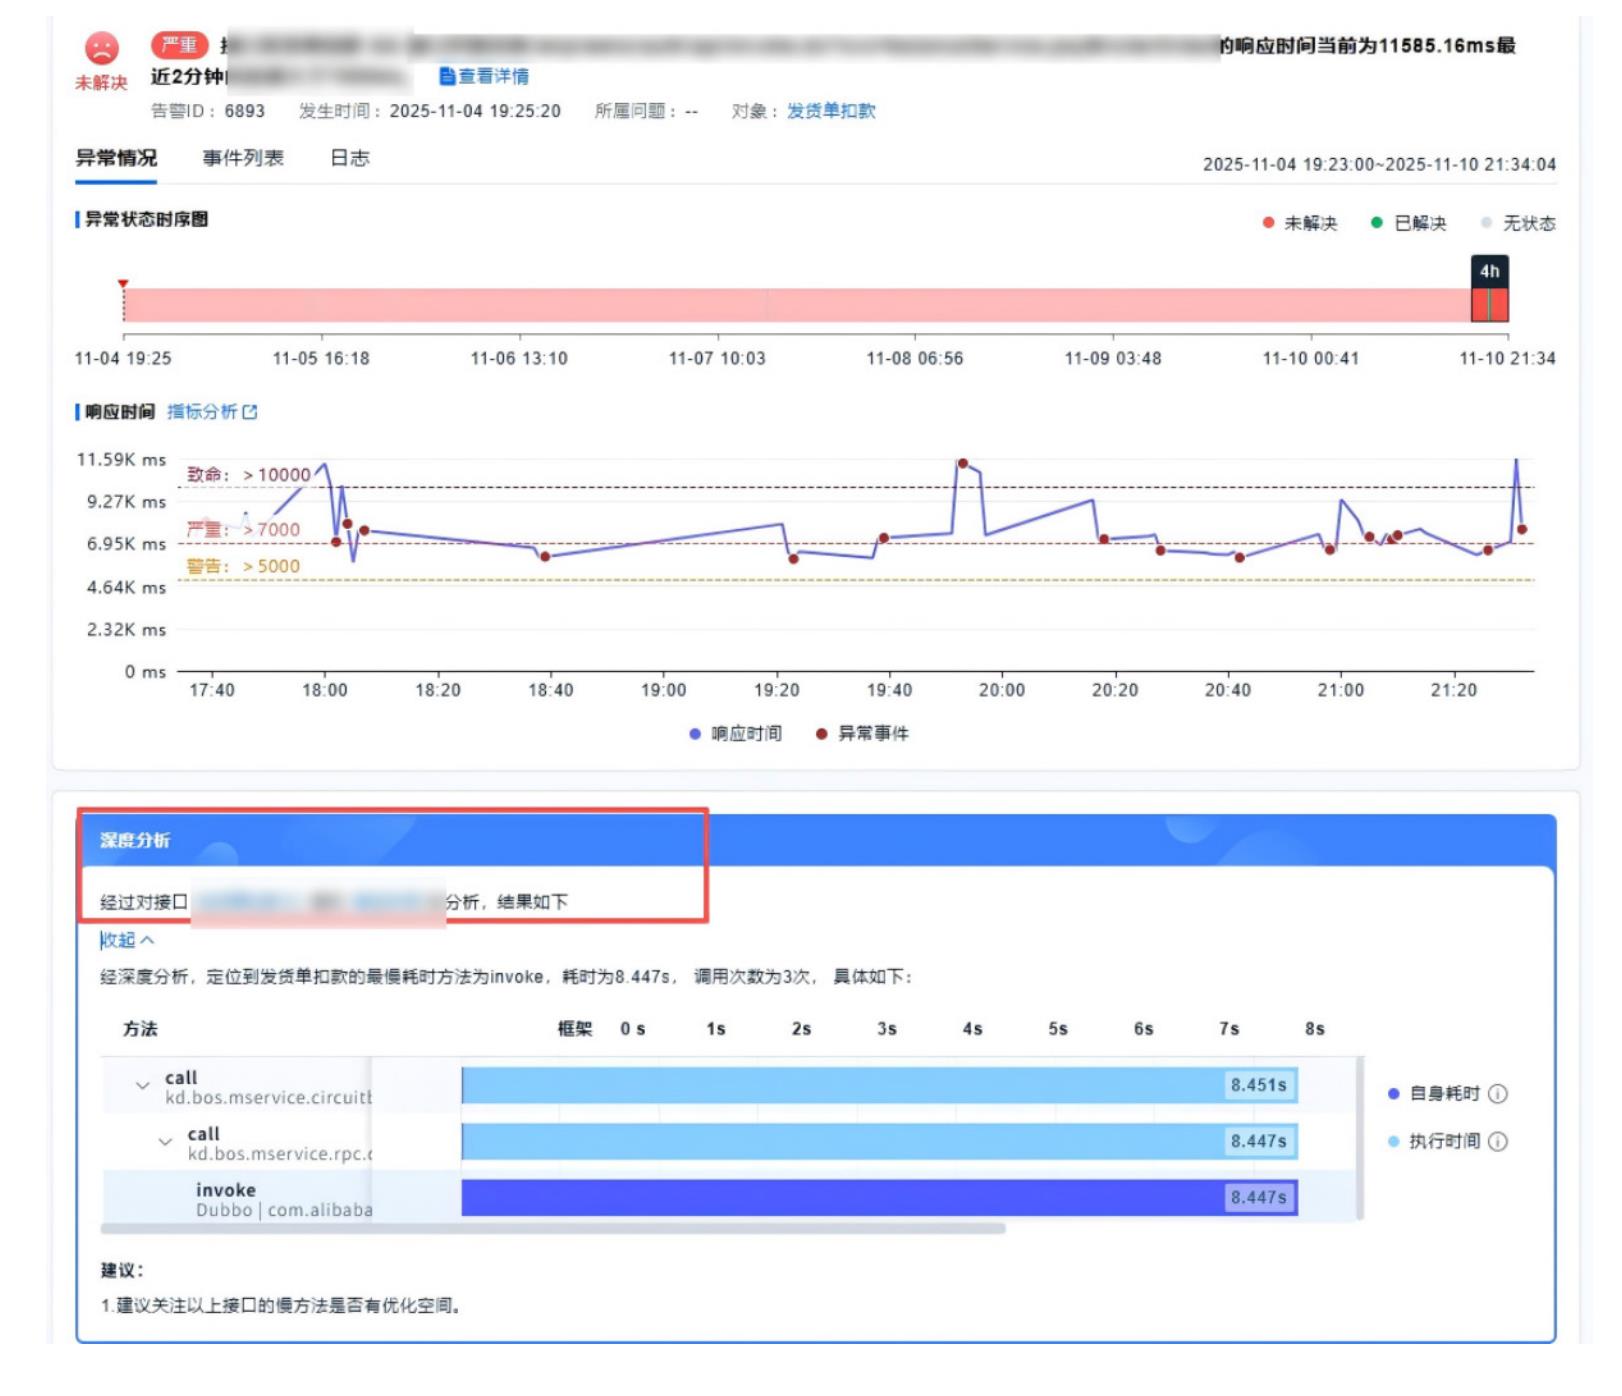1622x1396 pixels.
Task: Click the external link icon beside 指标分析
Action: pyautogui.click(x=250, y=411)
